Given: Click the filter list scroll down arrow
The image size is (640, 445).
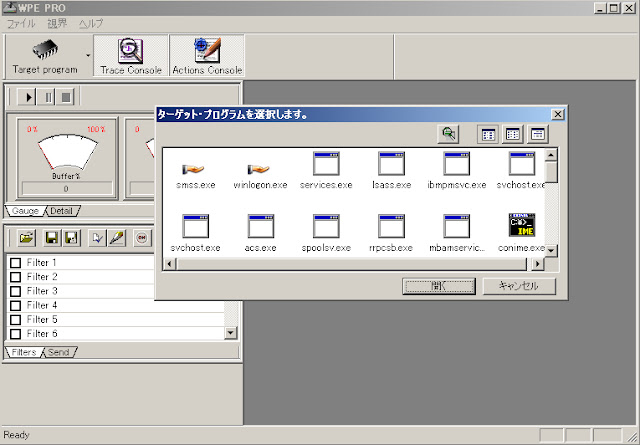Looking at the screenshot, I should pyautogui.click(x=231, y=333).
